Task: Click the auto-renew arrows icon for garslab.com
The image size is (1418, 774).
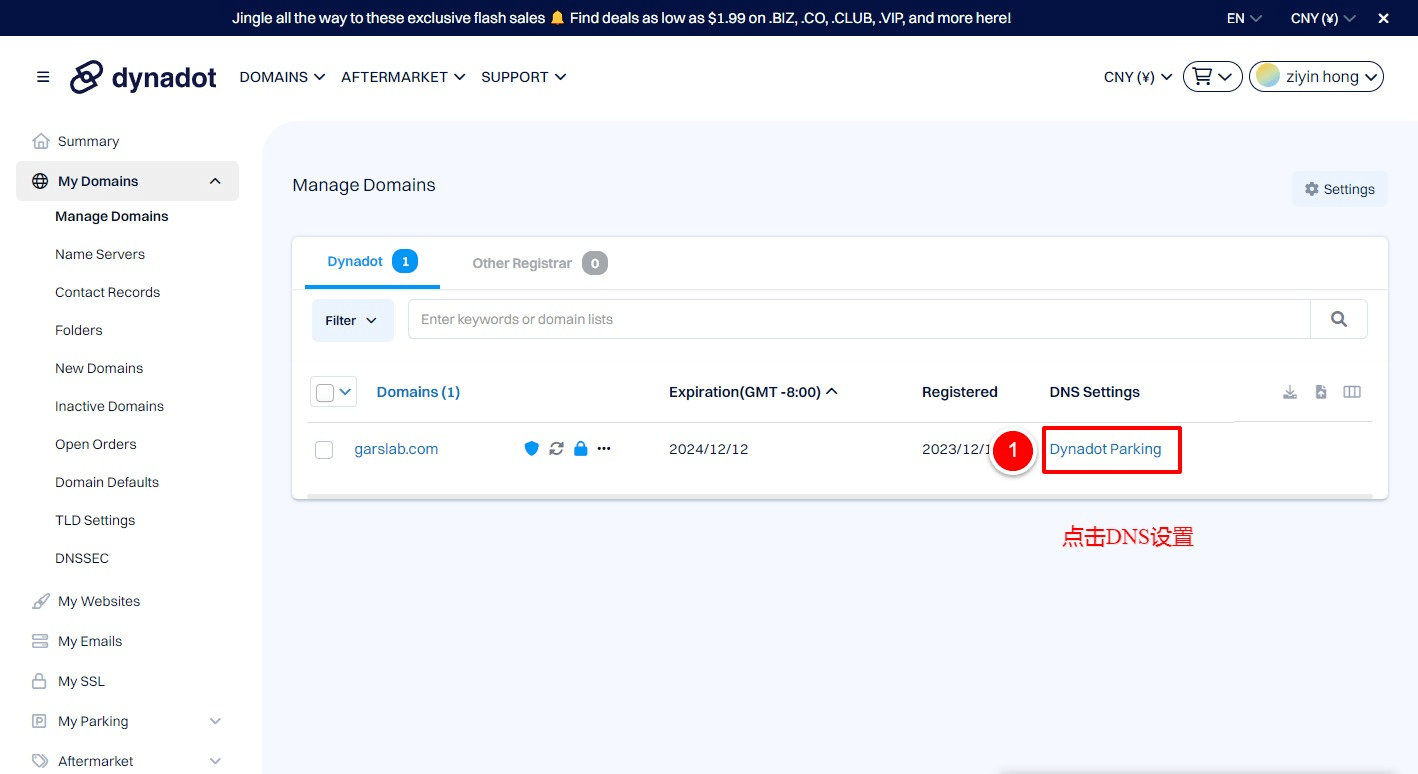Action: 556,449
